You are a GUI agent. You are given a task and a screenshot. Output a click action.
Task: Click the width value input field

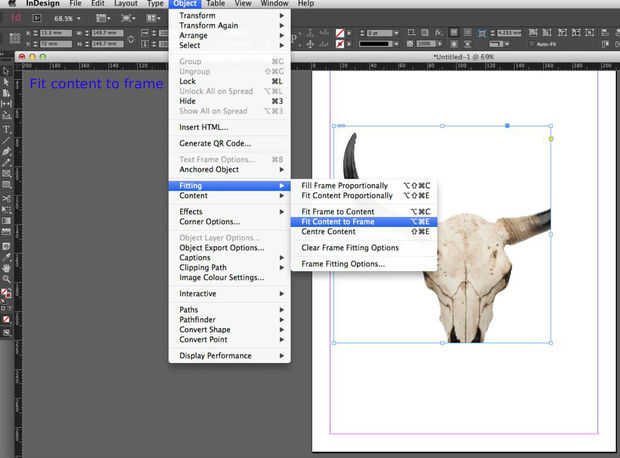pos(107,33)
